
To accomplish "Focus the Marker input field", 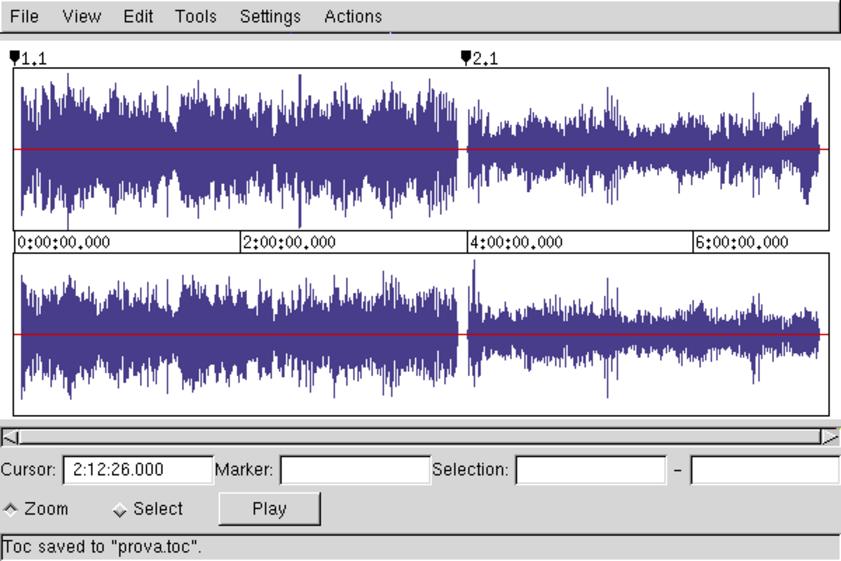I will [354, 470].
